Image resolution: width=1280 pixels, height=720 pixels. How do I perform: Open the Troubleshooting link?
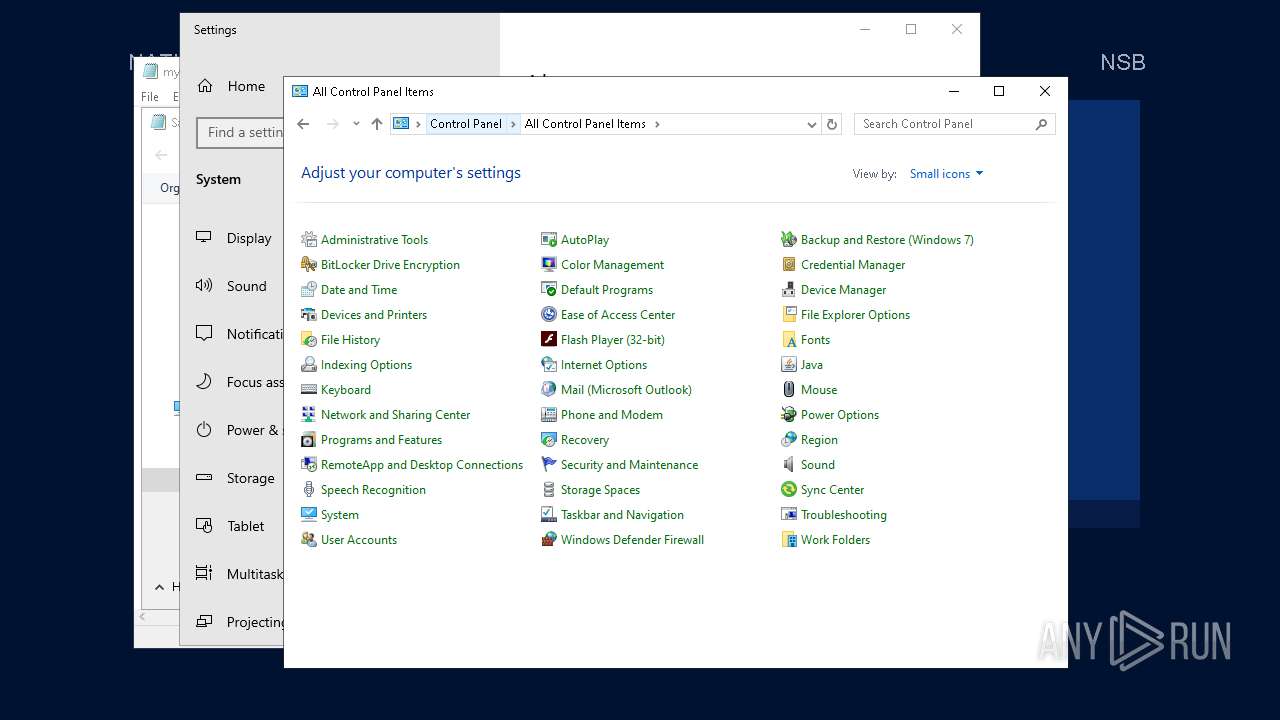point(843,515)
